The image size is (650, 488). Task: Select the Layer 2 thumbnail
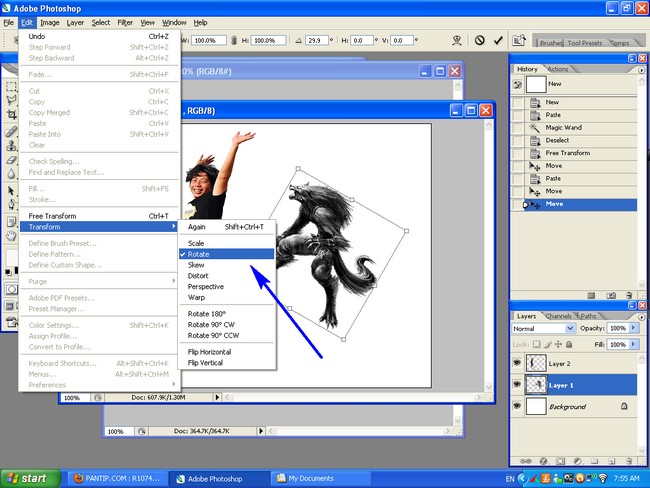[x=536, y=363]
